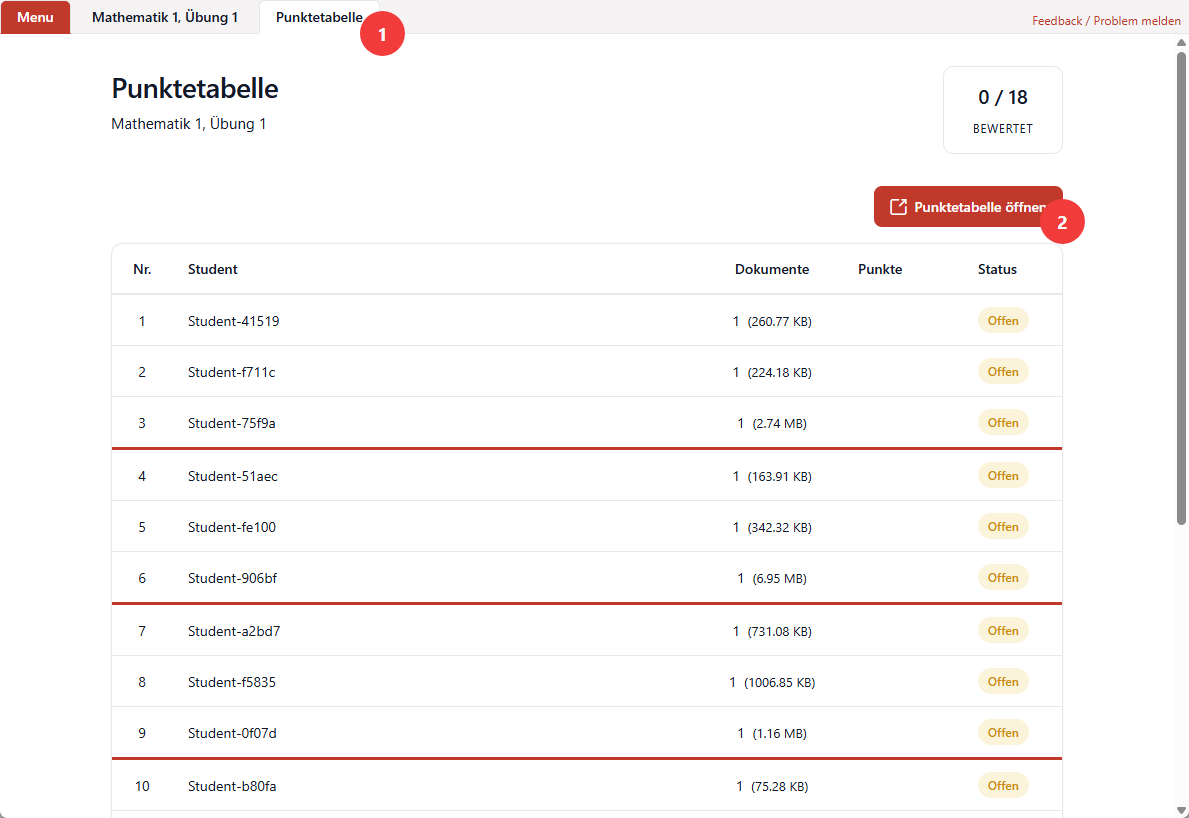Click the 0 / 18 Bewertet counter box
This screenshot has height=818, width=1189.
1002,110
